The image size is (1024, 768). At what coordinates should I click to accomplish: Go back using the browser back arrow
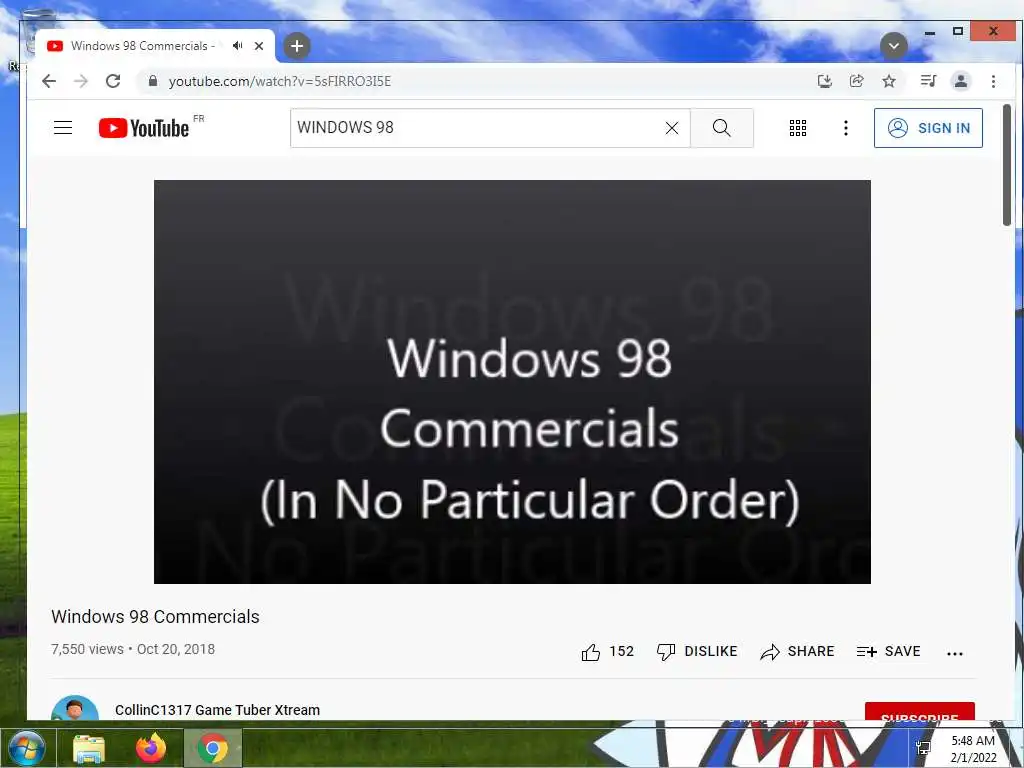click(x=49, y=81)
